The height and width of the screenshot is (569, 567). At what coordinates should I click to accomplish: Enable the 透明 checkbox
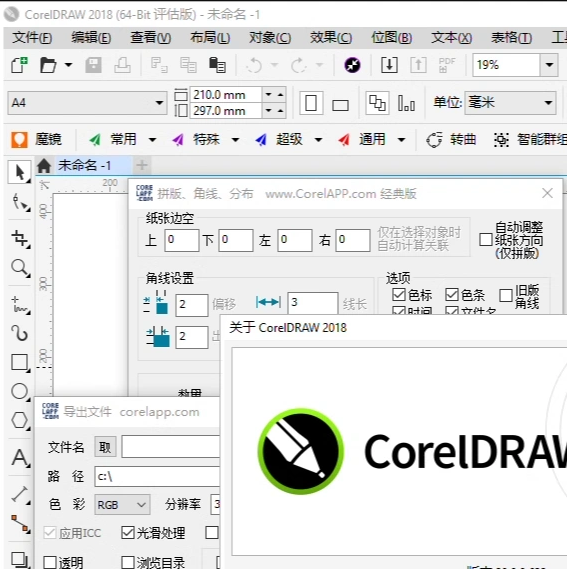coord(49,563)
